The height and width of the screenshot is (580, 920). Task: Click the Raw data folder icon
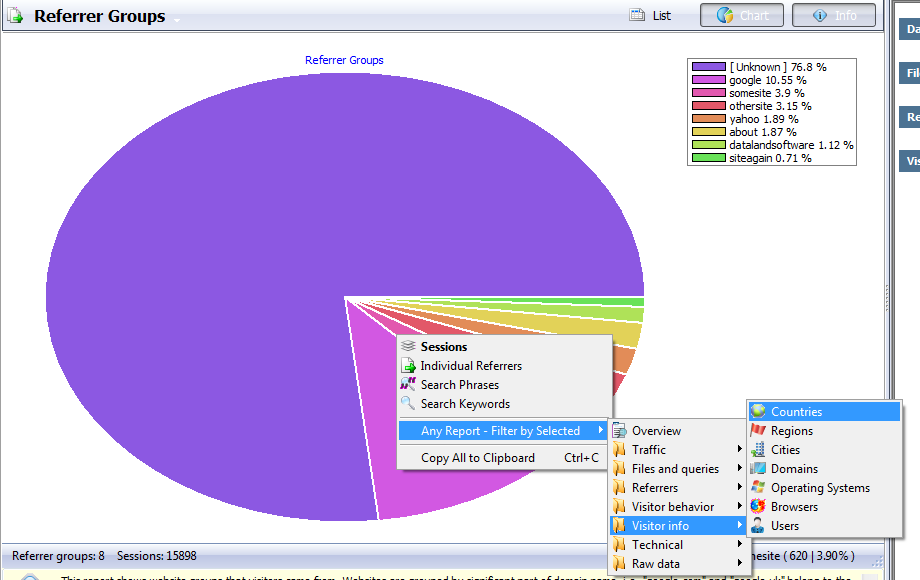619,564
